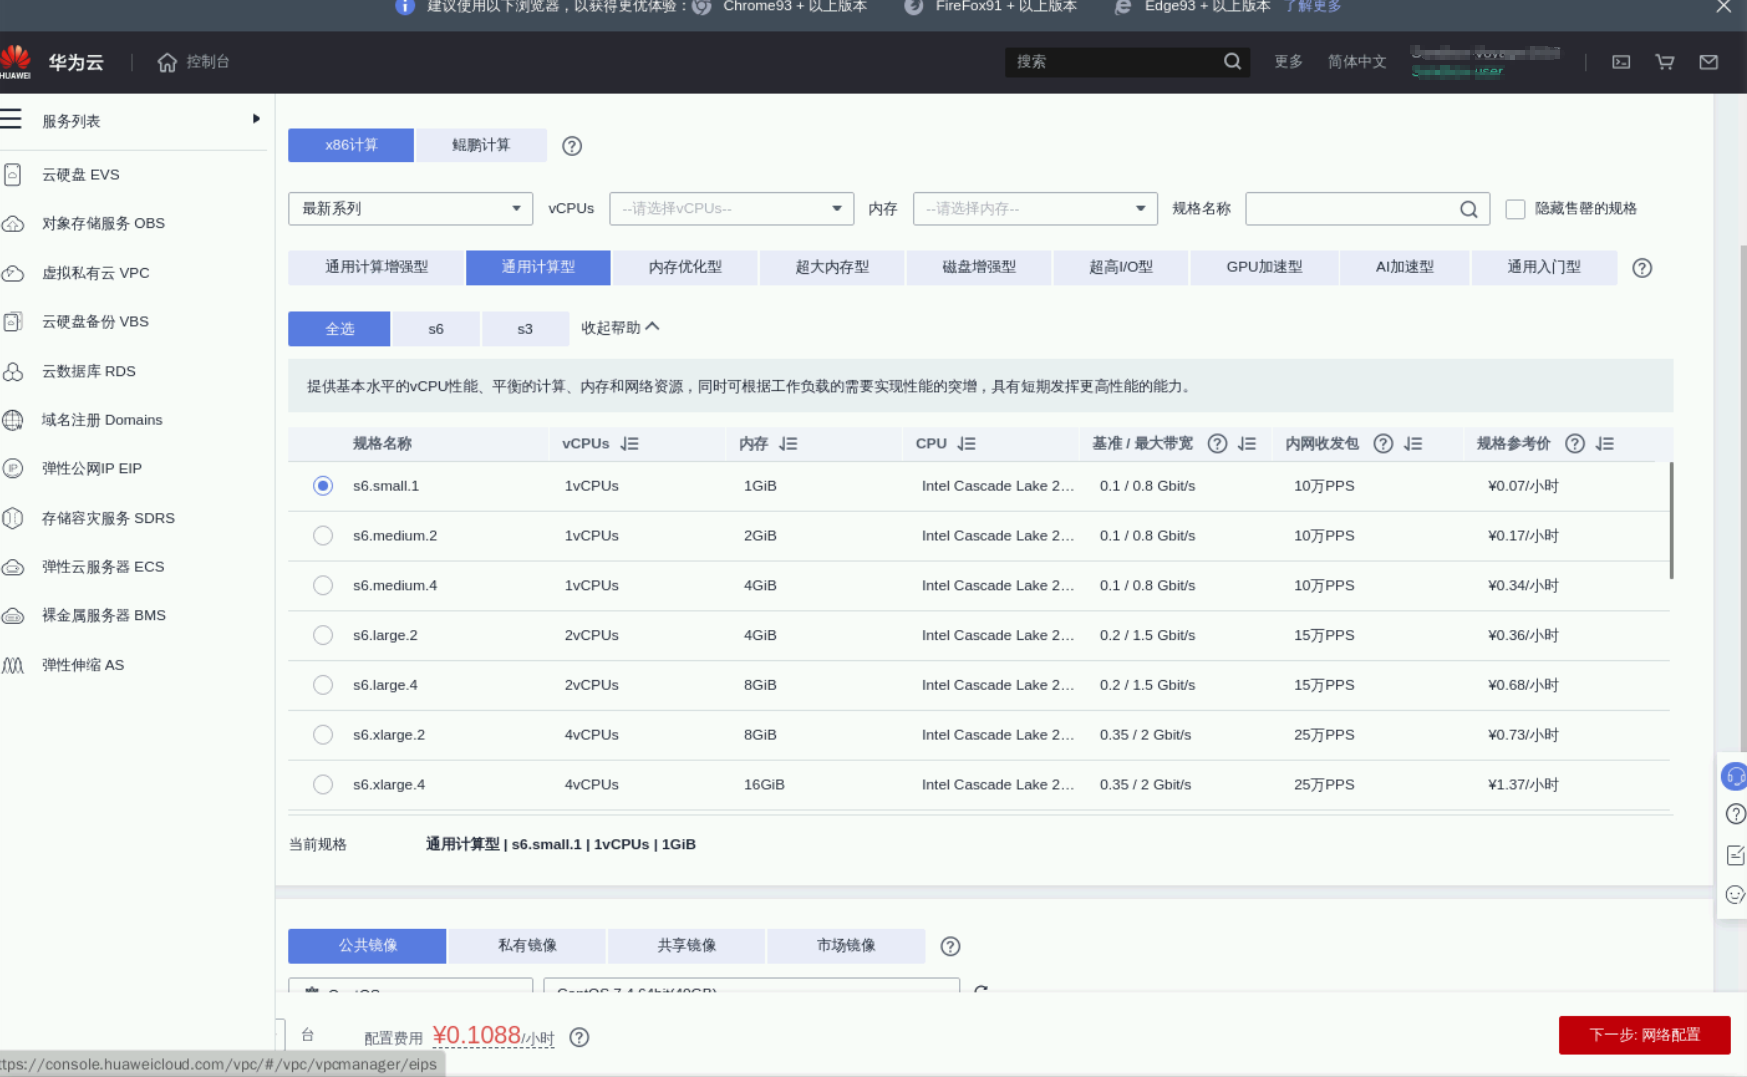Viewport: 1747px width, 1077px height.
Task: Select the s6 filter tab
Action: pyautogui.click(x=436, y=329)
